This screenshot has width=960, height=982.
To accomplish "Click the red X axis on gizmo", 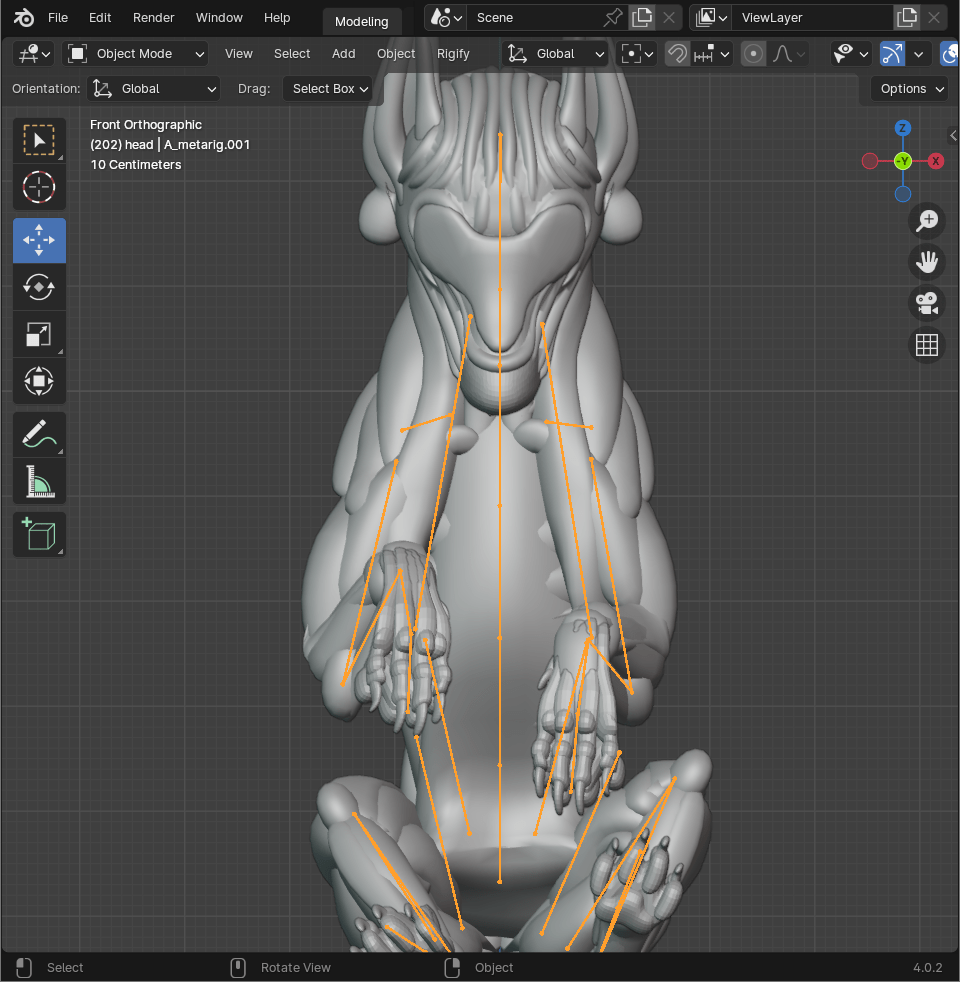I will (936, 161).
